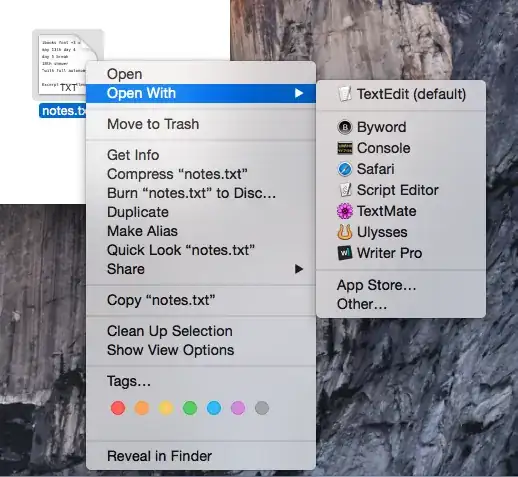Choose Copy "notes.txt"
This screenshot has height=477, width=518.
point(201,300)
